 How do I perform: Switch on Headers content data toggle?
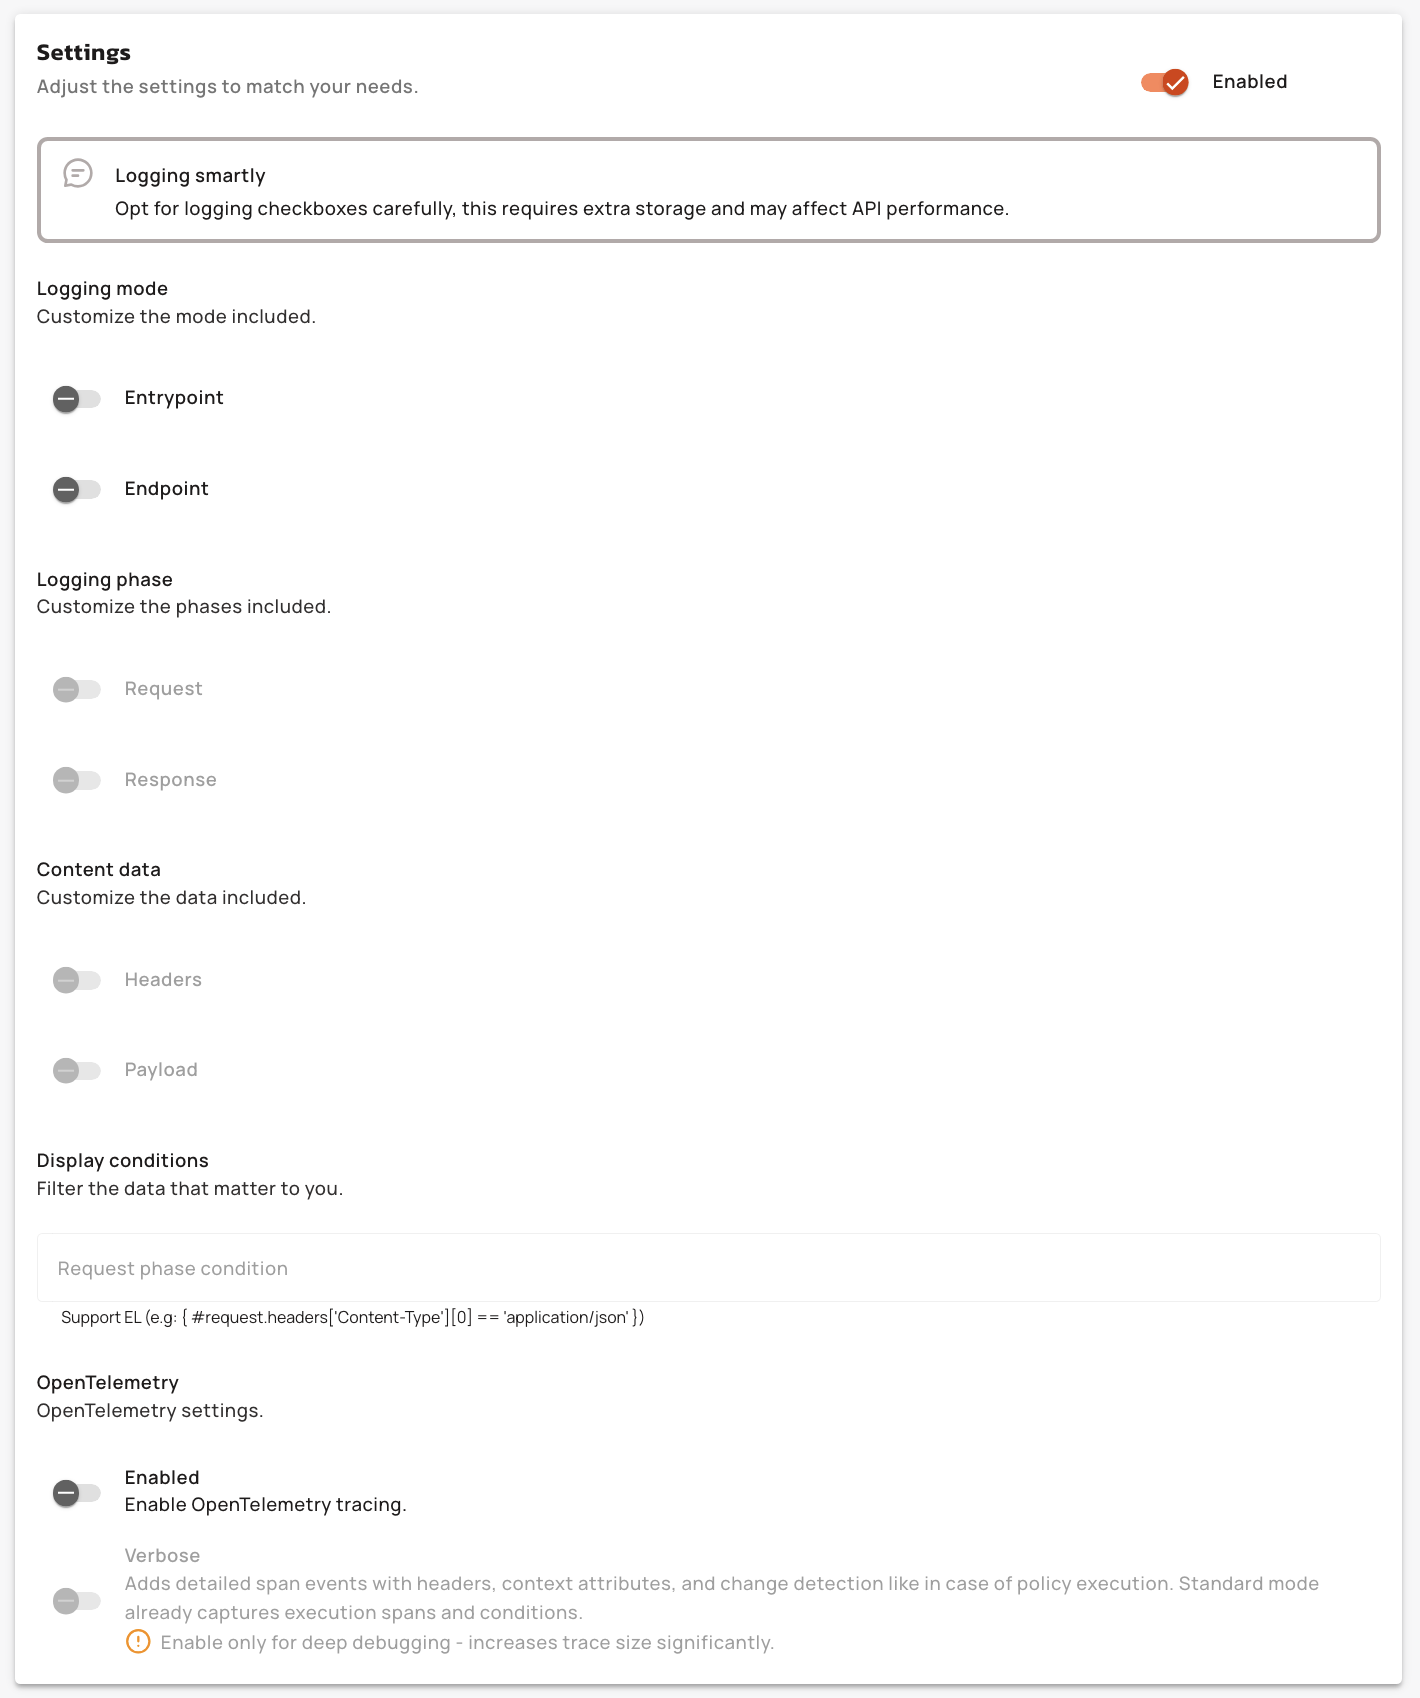[x=77, y=980]
